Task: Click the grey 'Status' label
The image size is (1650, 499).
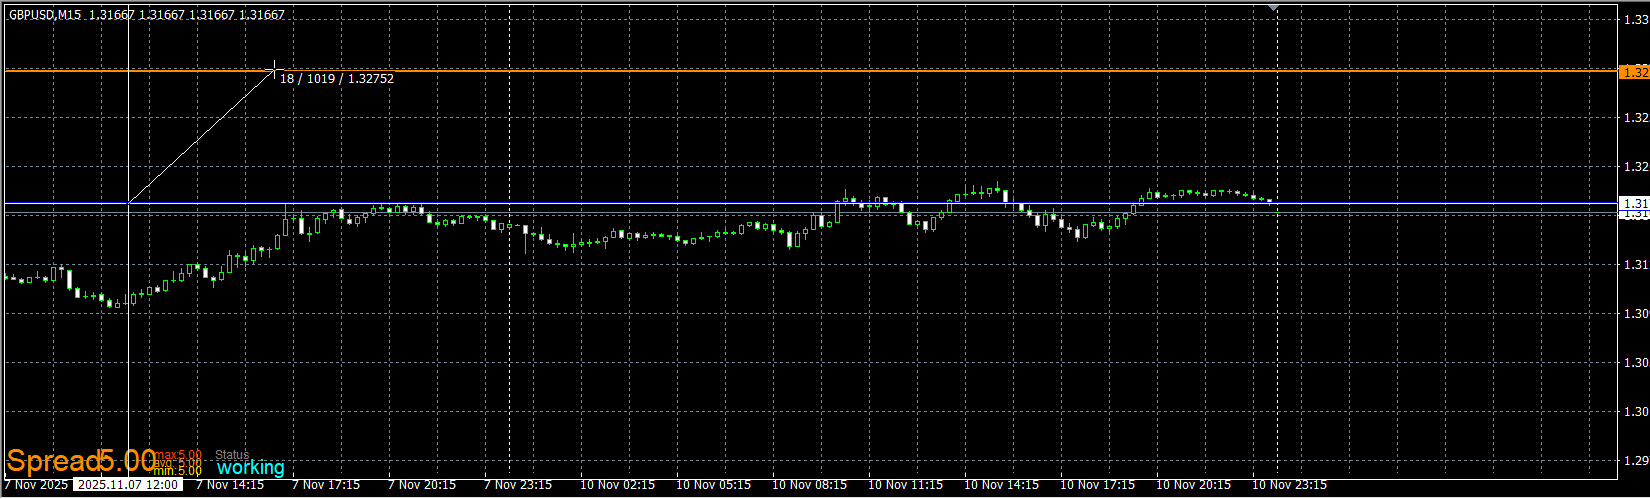Action: [232, 455]
